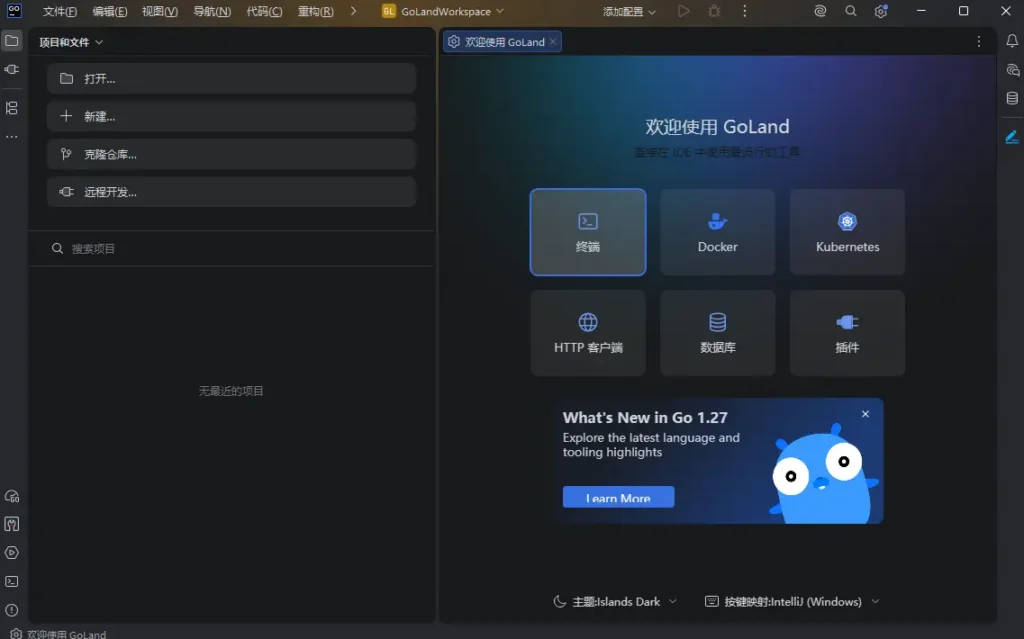Show more tool windows ellipsis in left sidebar
The width and height of the screenshot is (1024, 639).
12,137
